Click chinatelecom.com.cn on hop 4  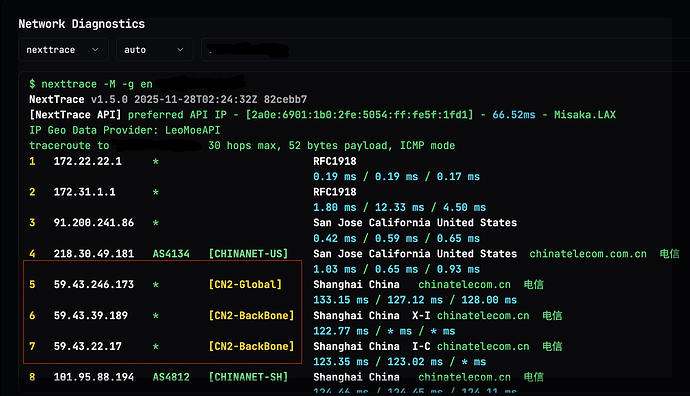pos(588,254)
